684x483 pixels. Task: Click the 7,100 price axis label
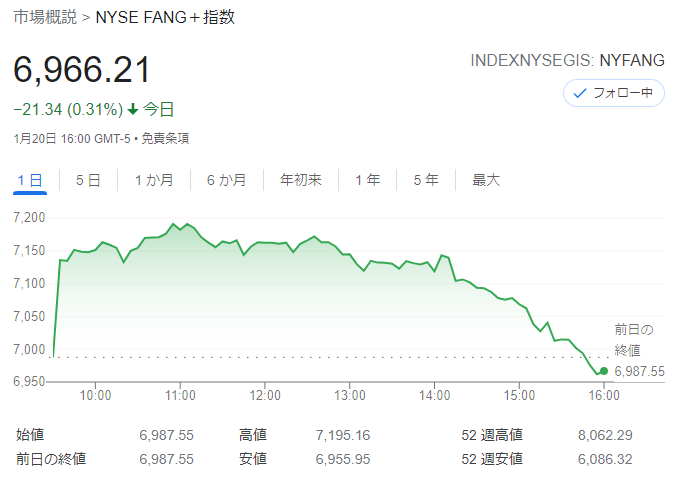(29, 284)
